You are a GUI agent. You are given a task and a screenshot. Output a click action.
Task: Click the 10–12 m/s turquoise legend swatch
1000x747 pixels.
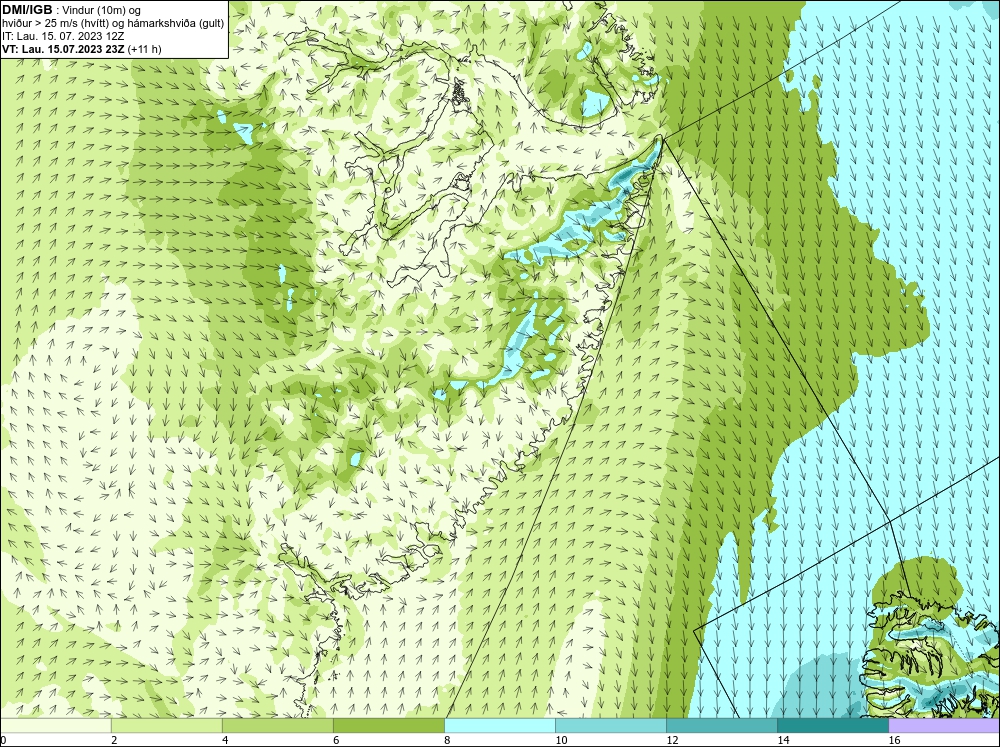[x=610, y=725]
